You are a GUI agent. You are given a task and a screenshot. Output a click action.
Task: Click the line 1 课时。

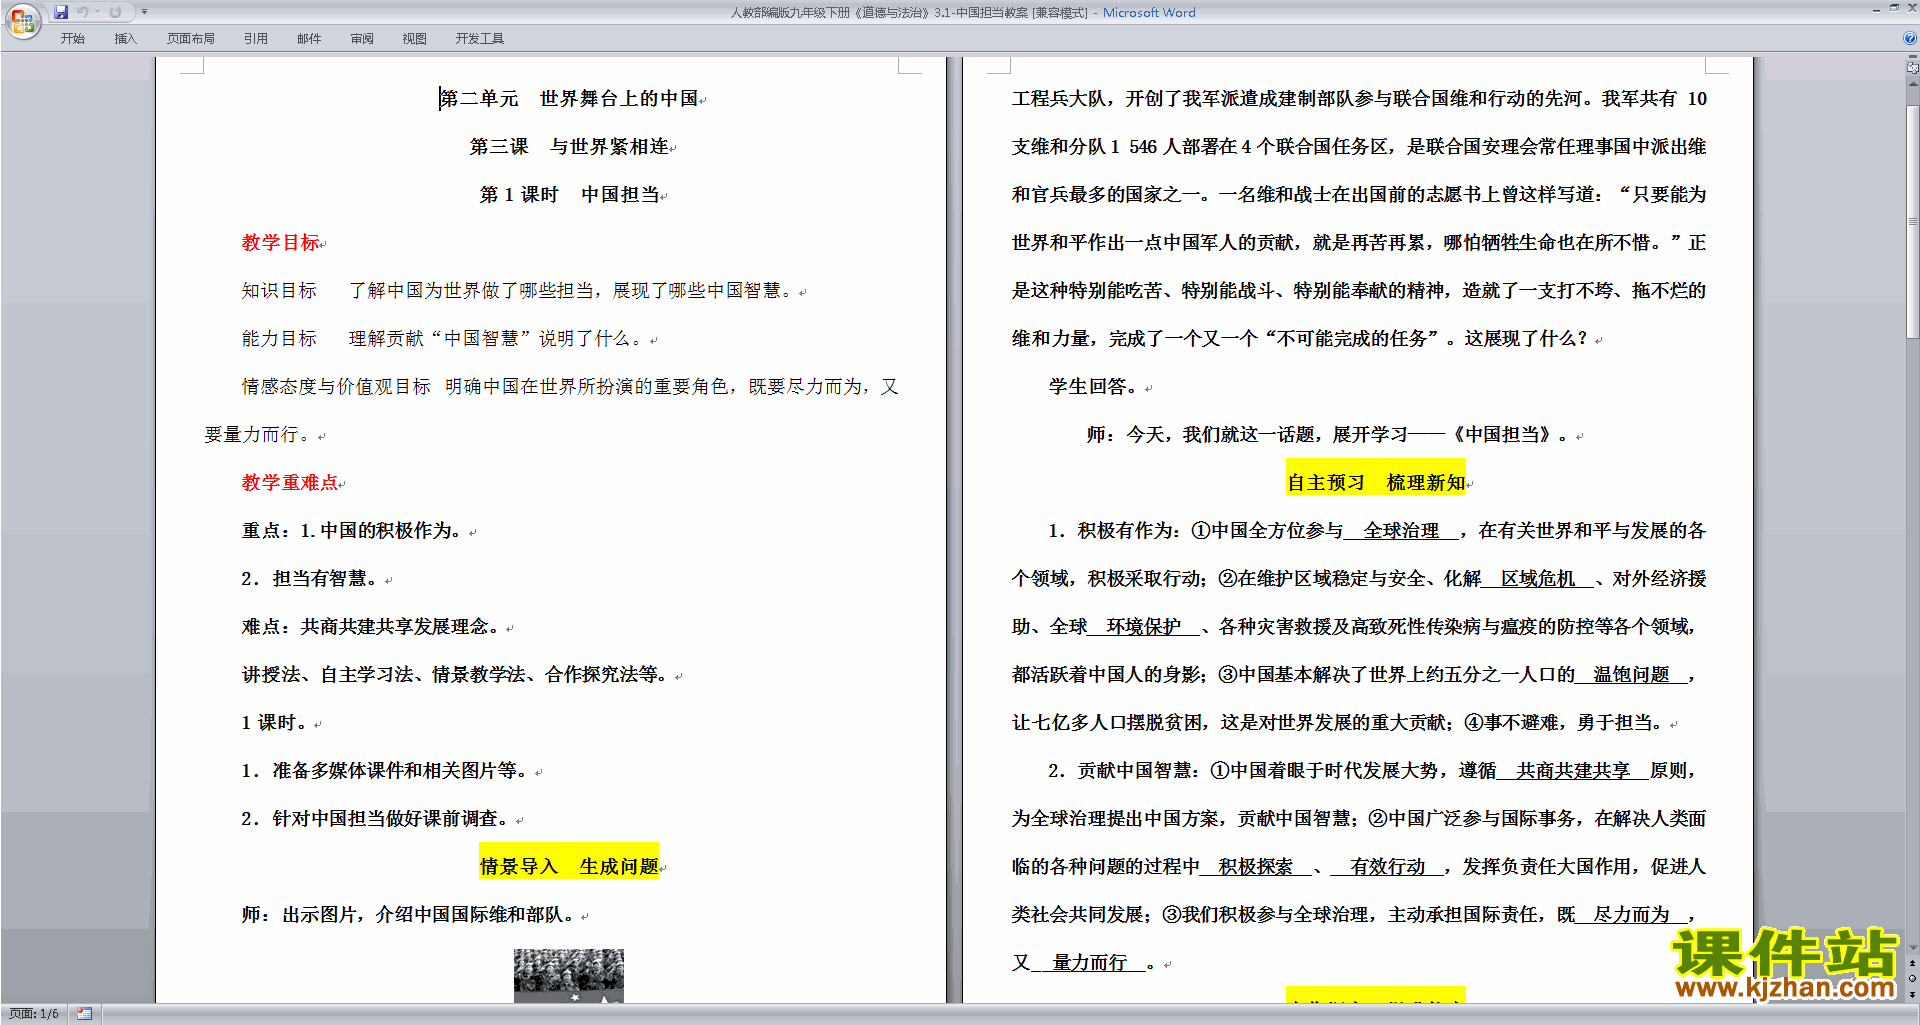pos(276,723)
